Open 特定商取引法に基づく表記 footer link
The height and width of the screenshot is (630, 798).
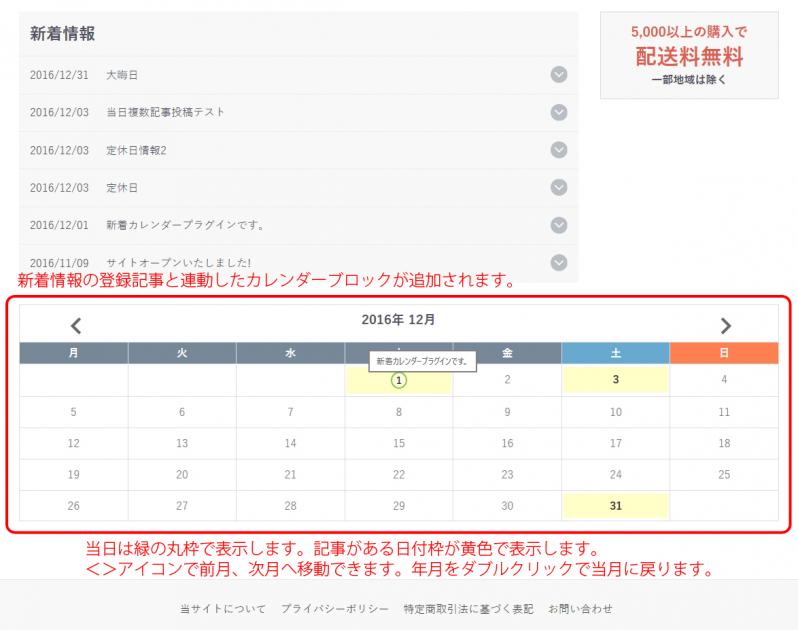(x=468, y=609)
